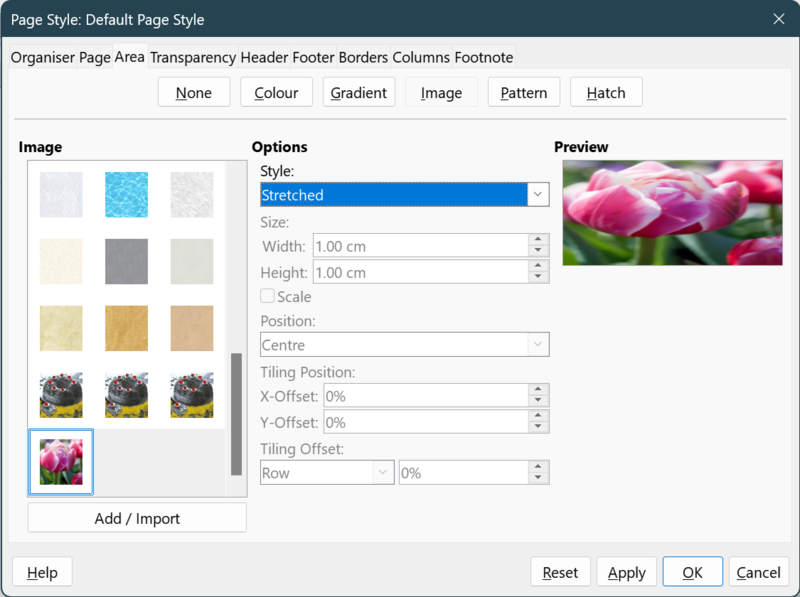Open the Borders tab
Image resolution: width=800 pixels, height=597 pixels.
tap(363, 57)
